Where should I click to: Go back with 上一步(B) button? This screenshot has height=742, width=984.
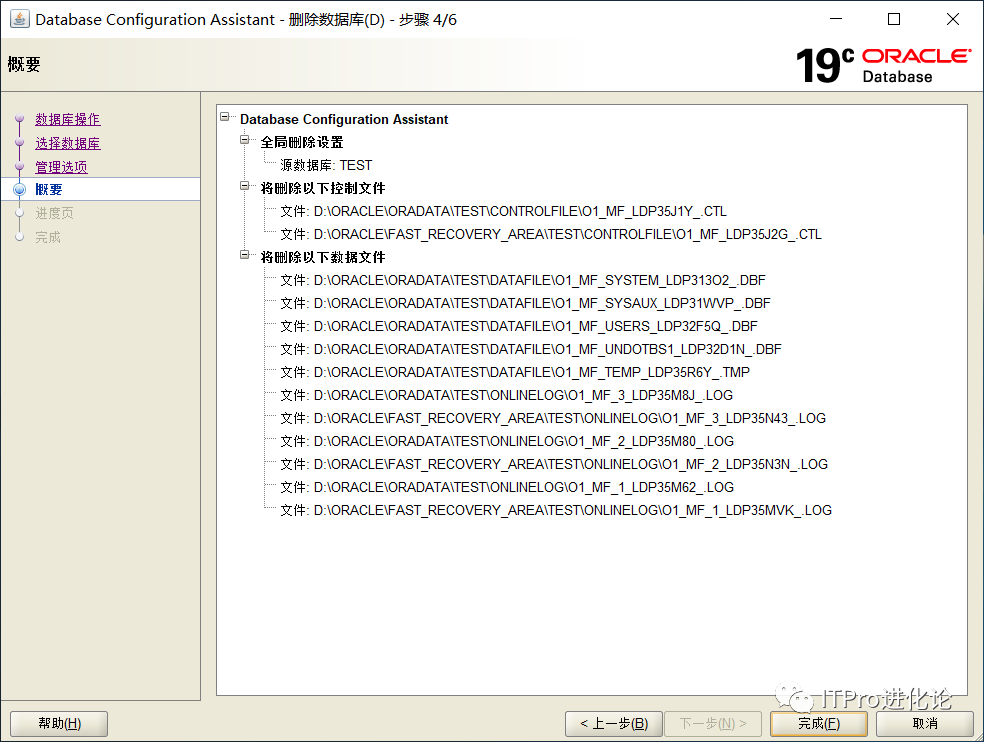tap(614, 724)
